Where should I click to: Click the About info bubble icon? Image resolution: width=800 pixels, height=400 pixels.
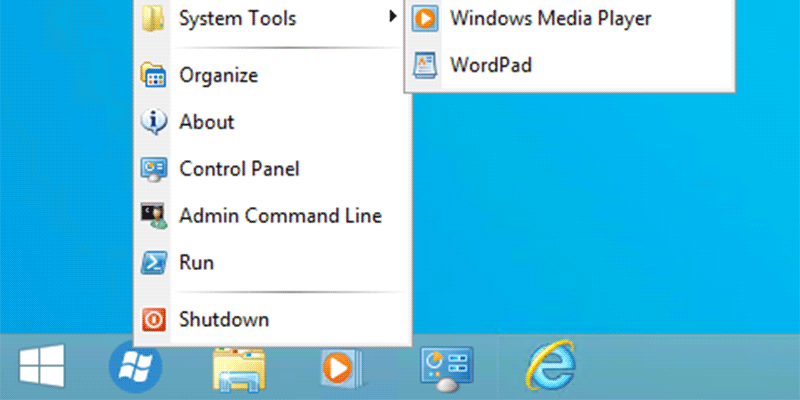point(154,122)
